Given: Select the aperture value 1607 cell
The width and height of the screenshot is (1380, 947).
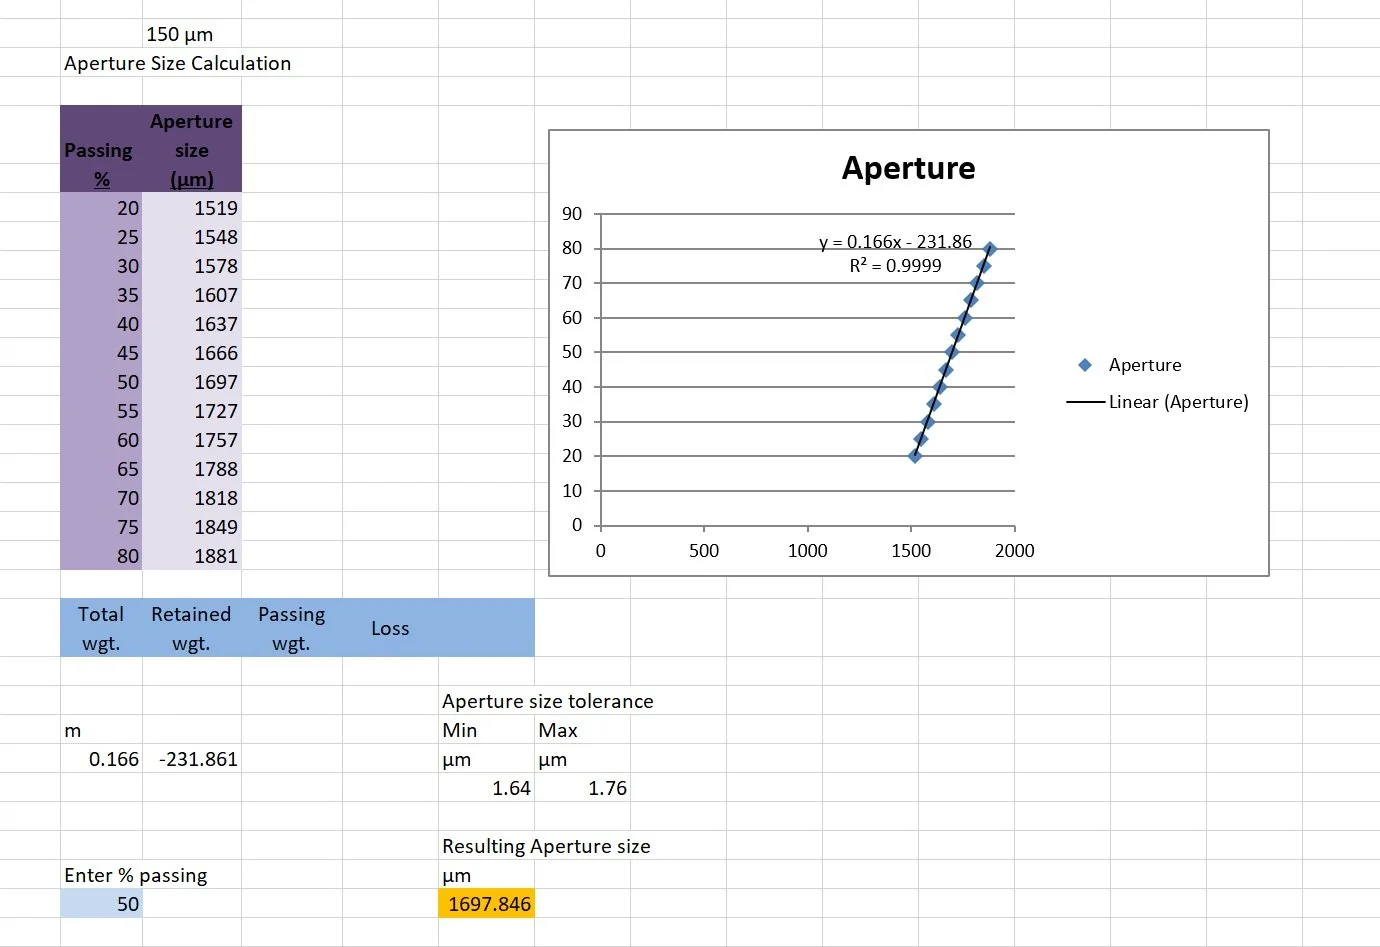Looking at the screenshot, I should tap(192, 295).
